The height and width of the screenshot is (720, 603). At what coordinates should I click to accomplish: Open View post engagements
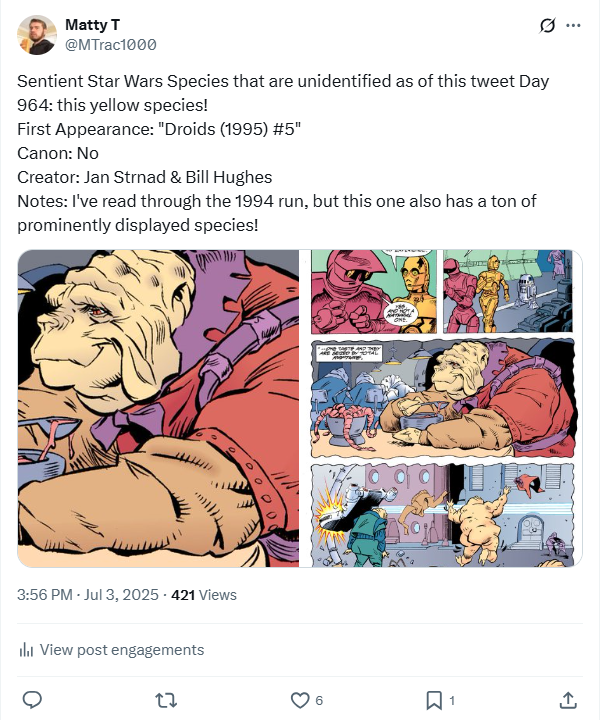121,650
